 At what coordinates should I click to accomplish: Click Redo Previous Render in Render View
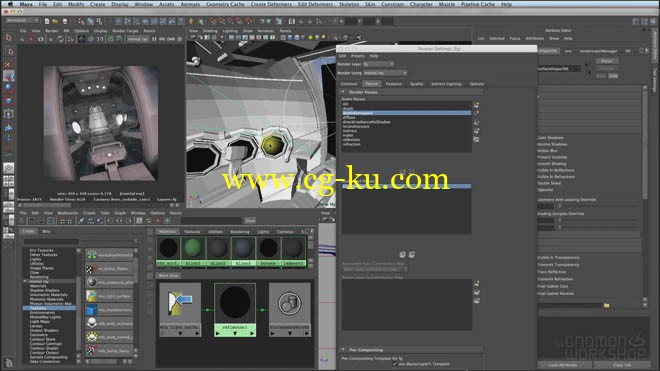click(x=21, y=39)
